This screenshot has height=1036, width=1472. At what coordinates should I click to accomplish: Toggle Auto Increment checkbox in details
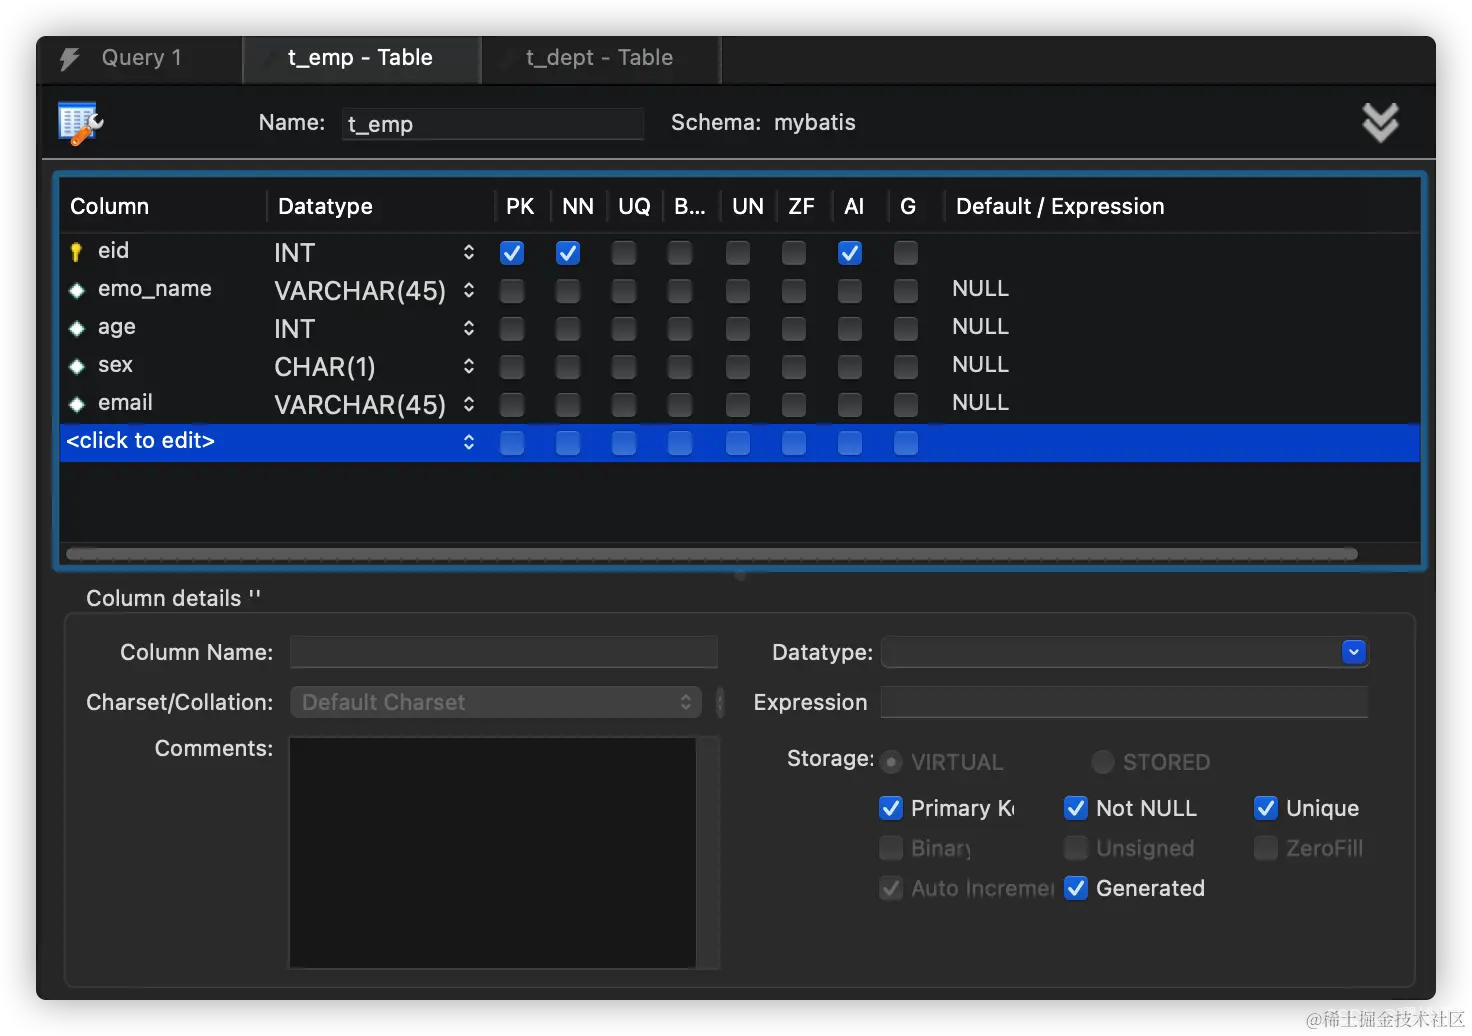click(x=891, y=888)
